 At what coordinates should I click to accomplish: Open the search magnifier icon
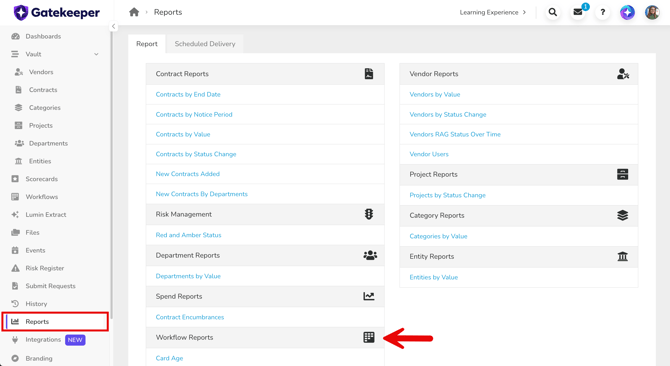(x=552, y=12)
